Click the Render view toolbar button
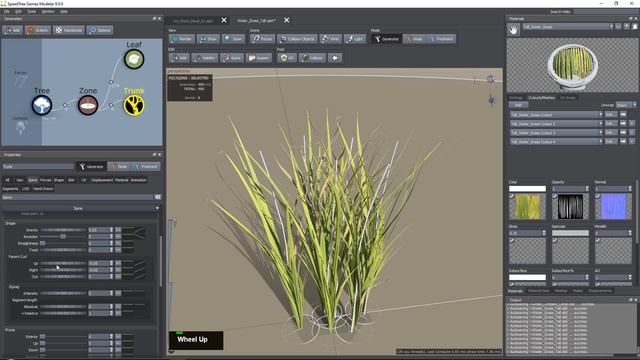 coord(181,39)
